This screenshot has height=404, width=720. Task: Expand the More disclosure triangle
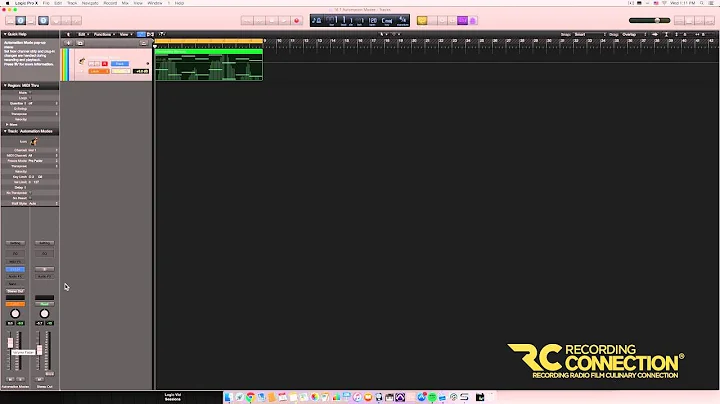(7, 124)
